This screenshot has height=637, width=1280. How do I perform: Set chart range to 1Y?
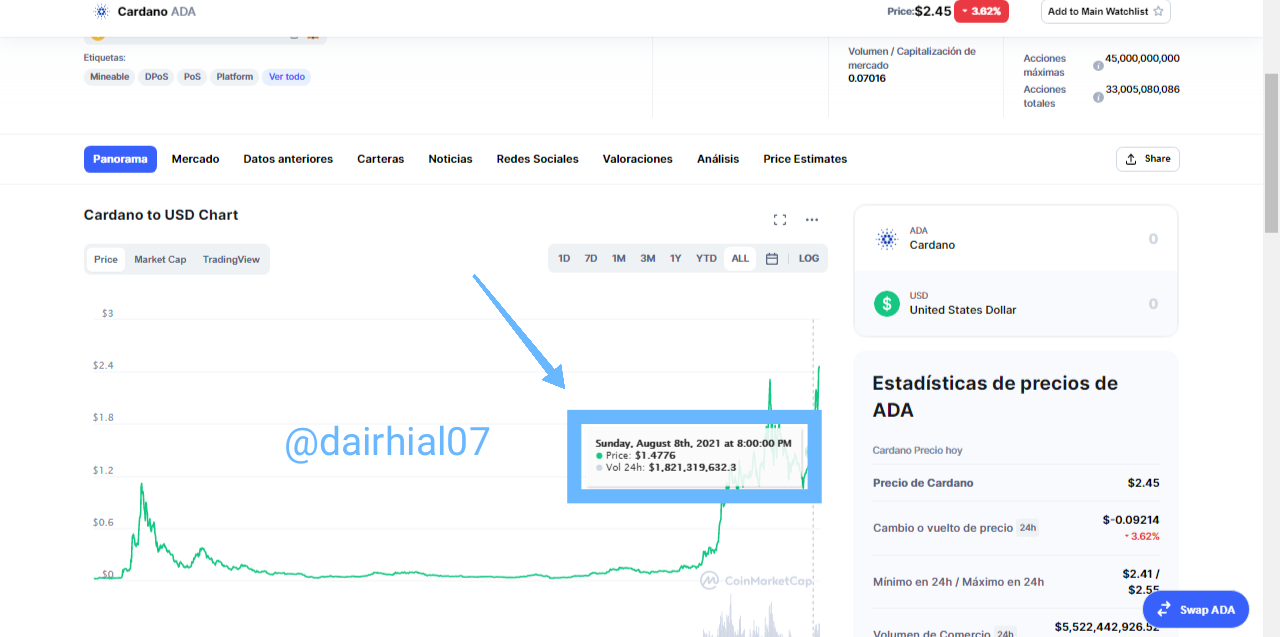tap(676, 259)
